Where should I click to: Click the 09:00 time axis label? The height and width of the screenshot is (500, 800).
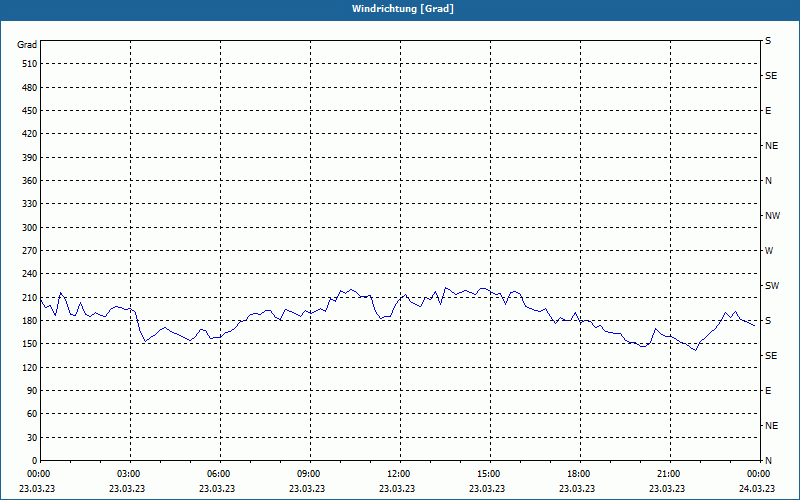tap(308, 474)
